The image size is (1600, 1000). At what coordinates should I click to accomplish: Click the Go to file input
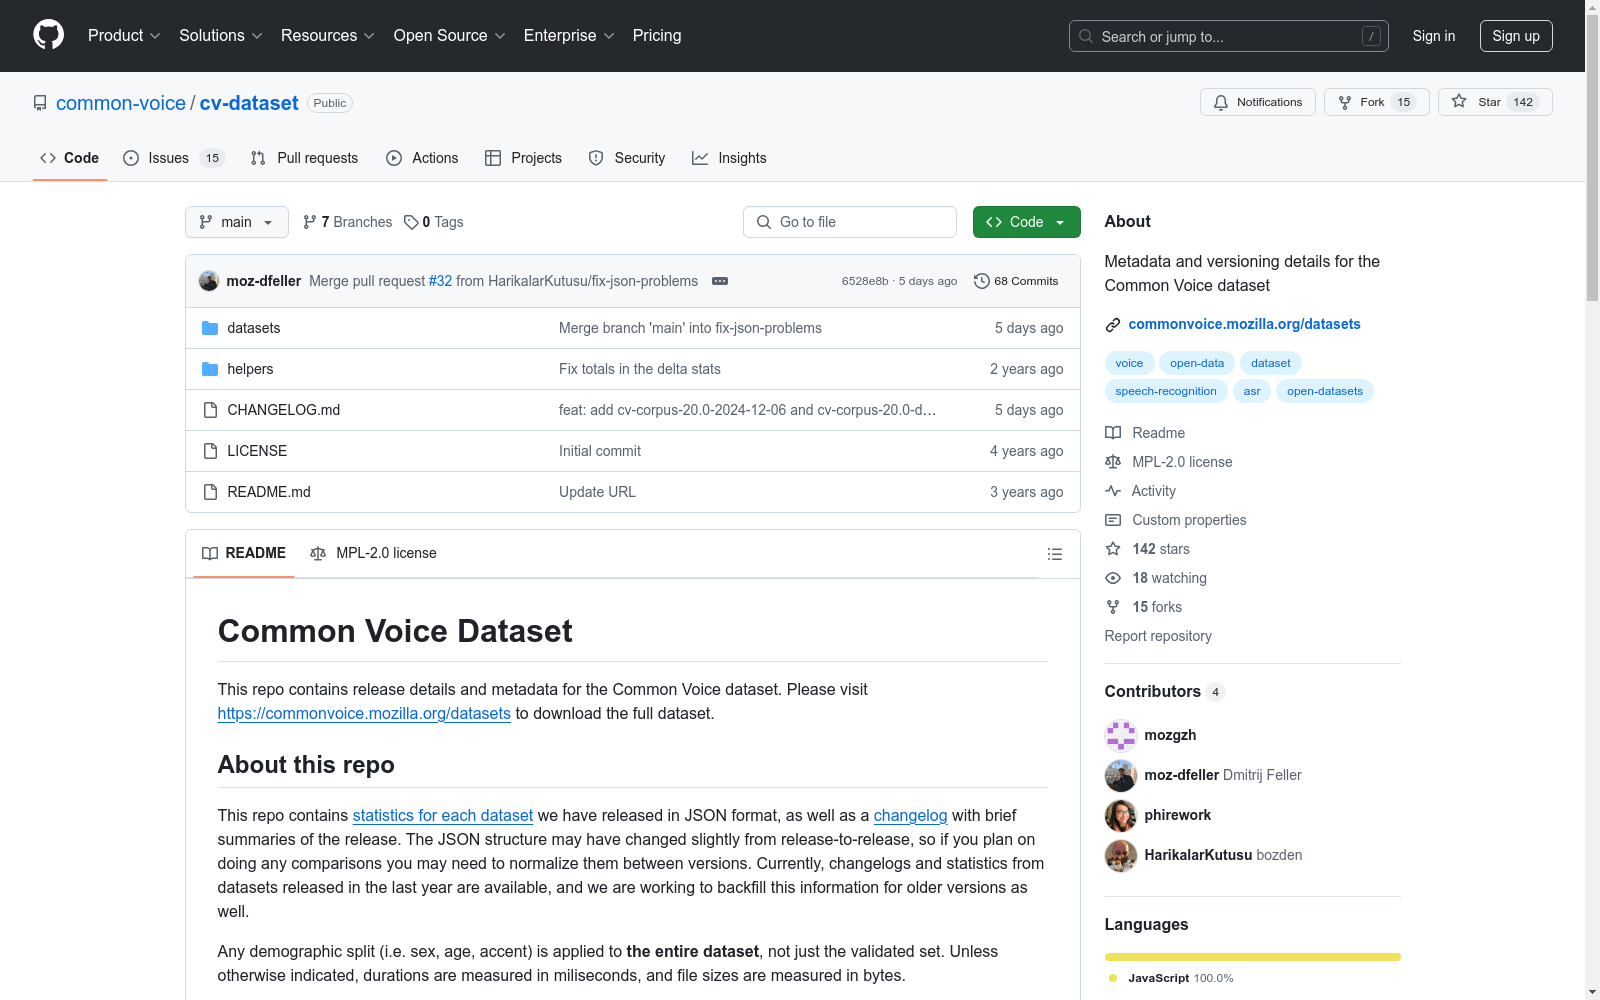(850, 222)
